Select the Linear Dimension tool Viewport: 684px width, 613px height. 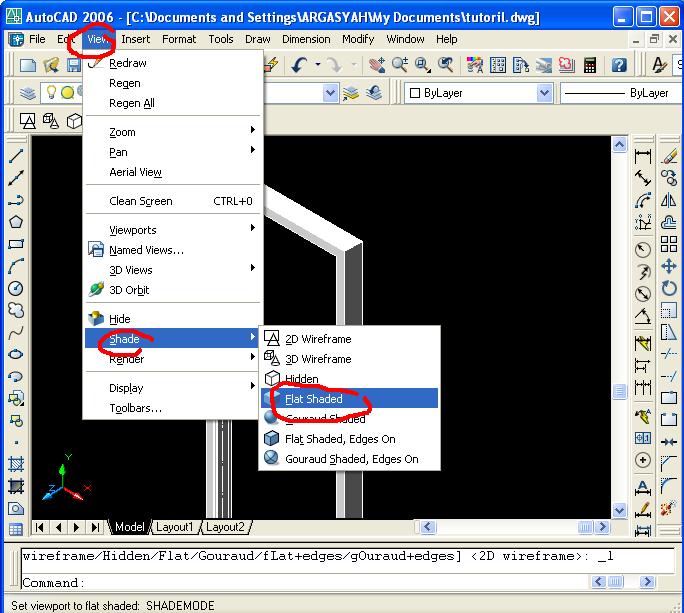[643, 156]
